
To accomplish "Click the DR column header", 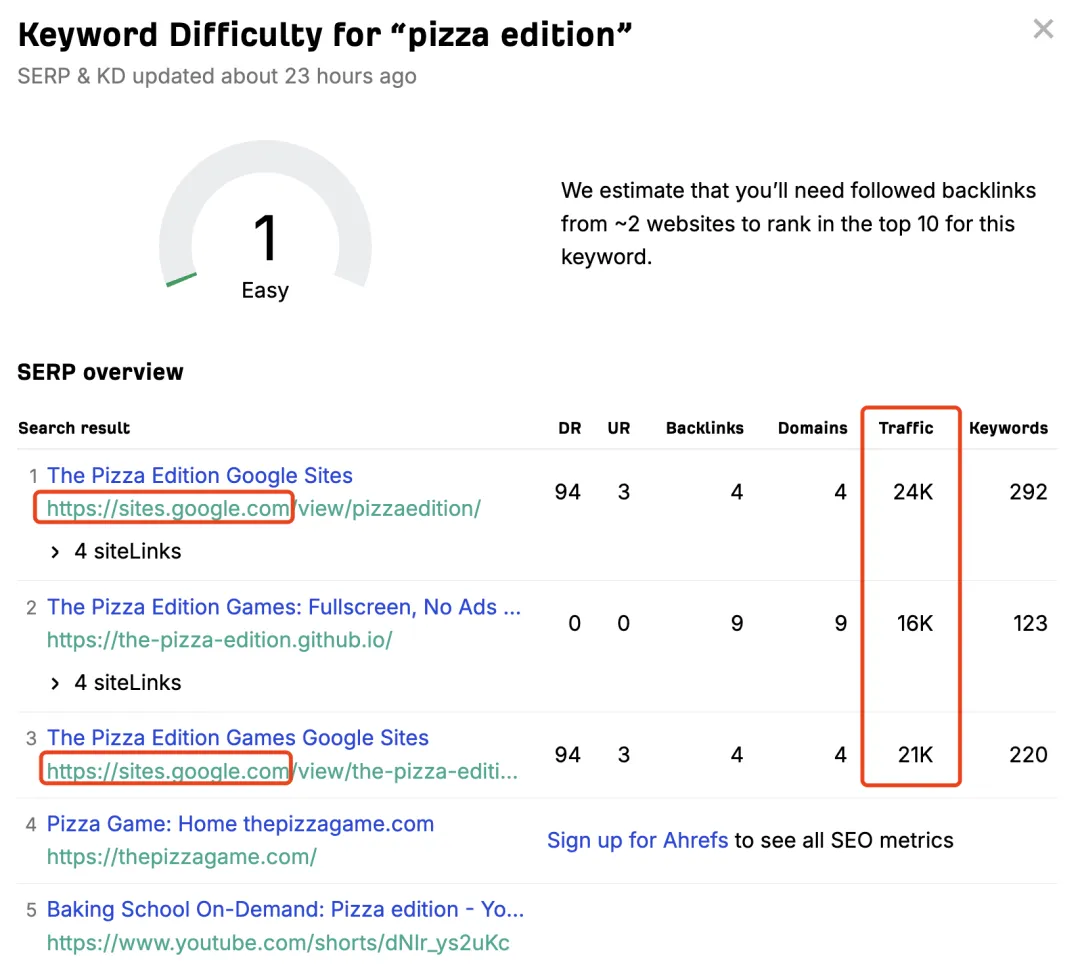I will 569,428.
